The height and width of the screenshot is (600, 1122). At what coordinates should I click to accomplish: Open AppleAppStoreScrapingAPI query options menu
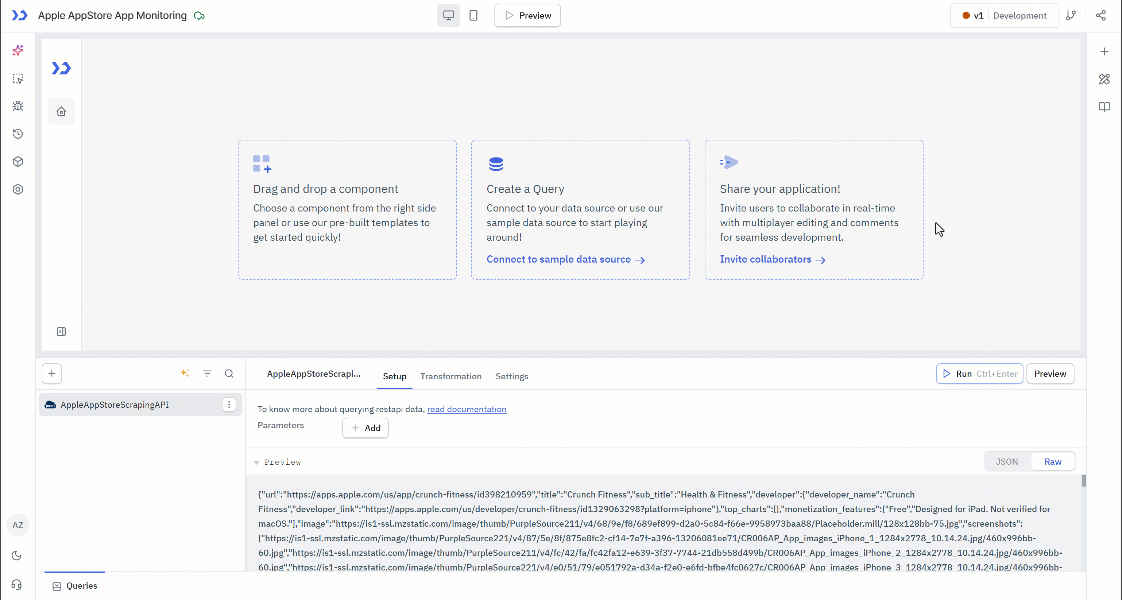coord(229,405)
